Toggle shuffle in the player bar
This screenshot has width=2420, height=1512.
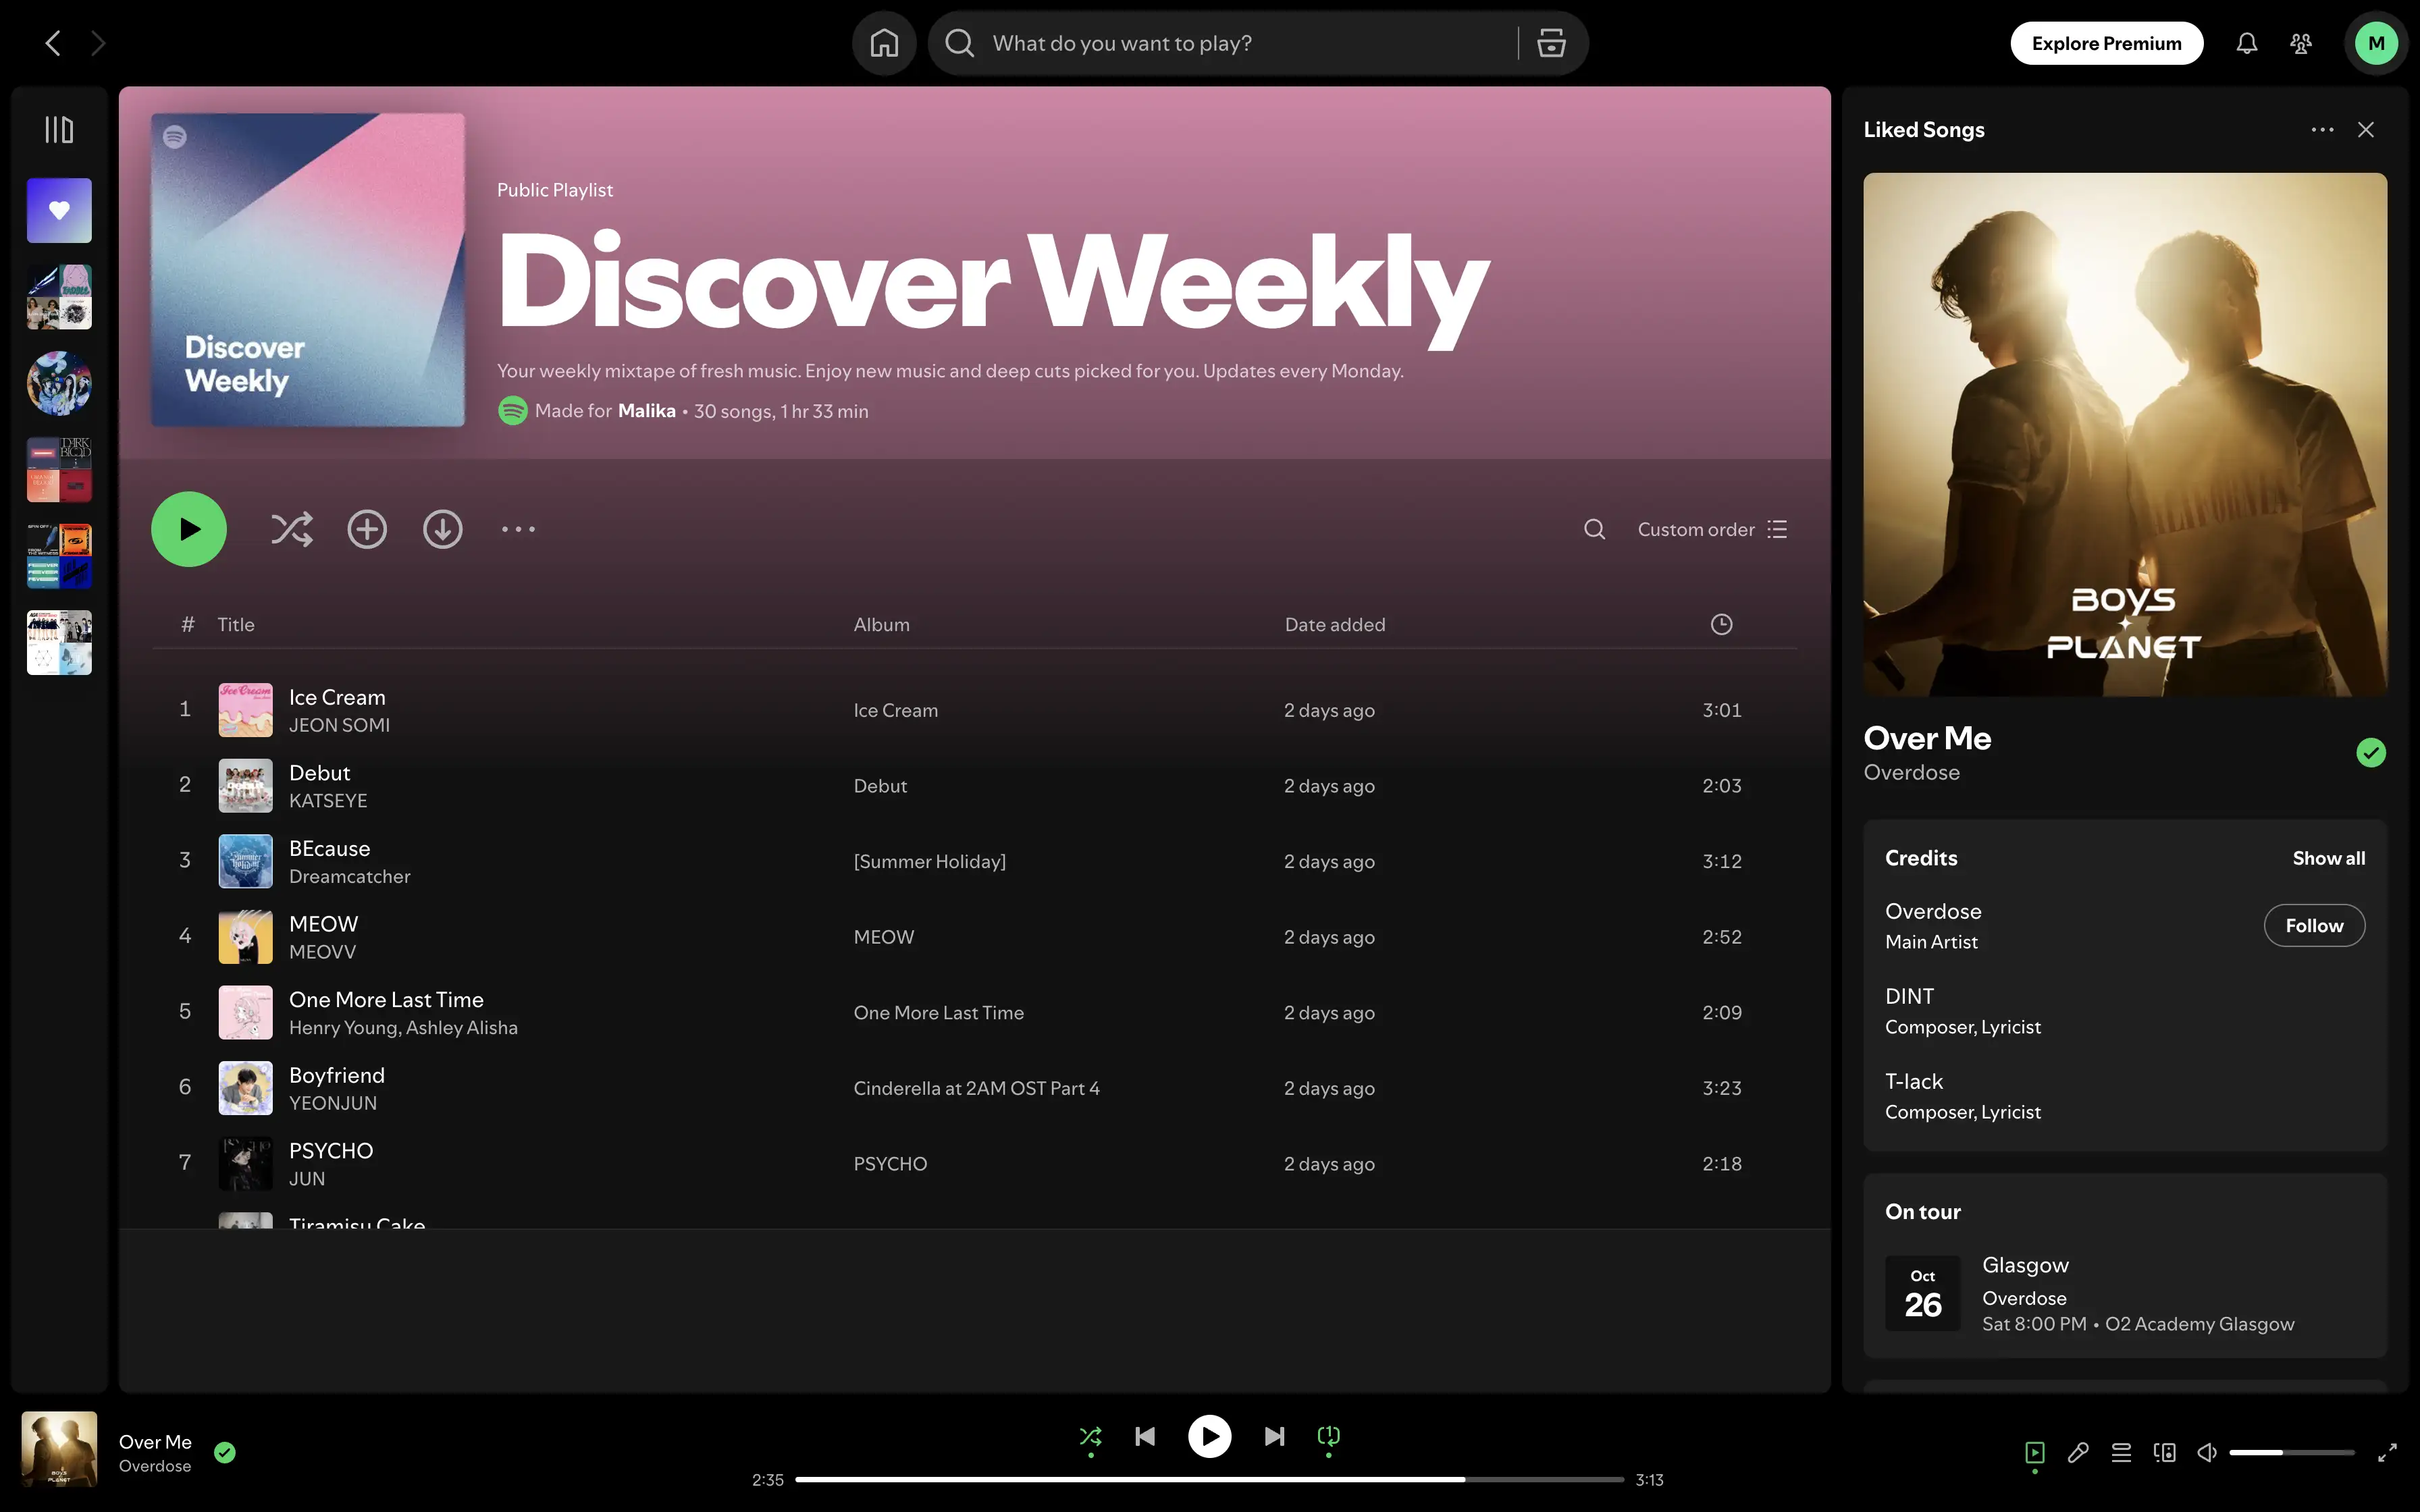click(x=1090, y=1437)
